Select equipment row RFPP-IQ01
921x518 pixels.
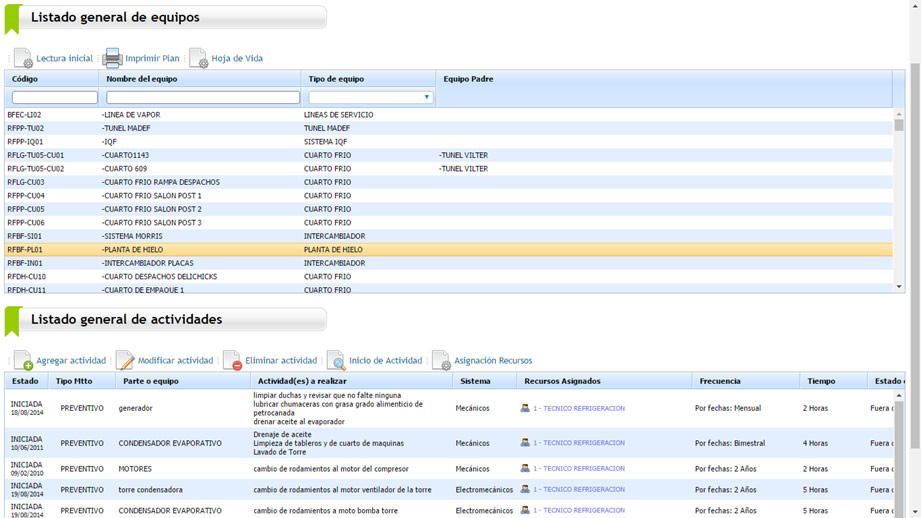click(x=449, y=142)
